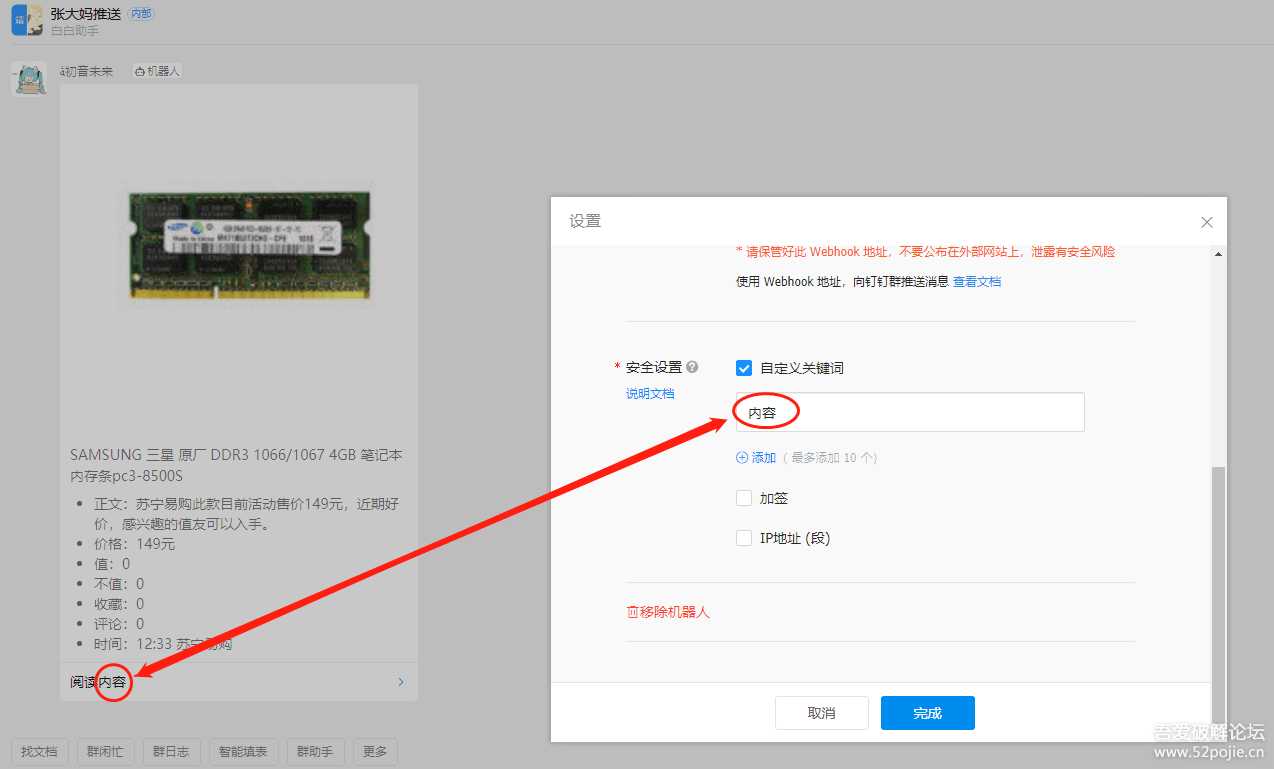Image resolution: width=1274 pixels, height=769 pixels.
Task: Open the Samsung memory product image
Action: [x=251, y=244]
